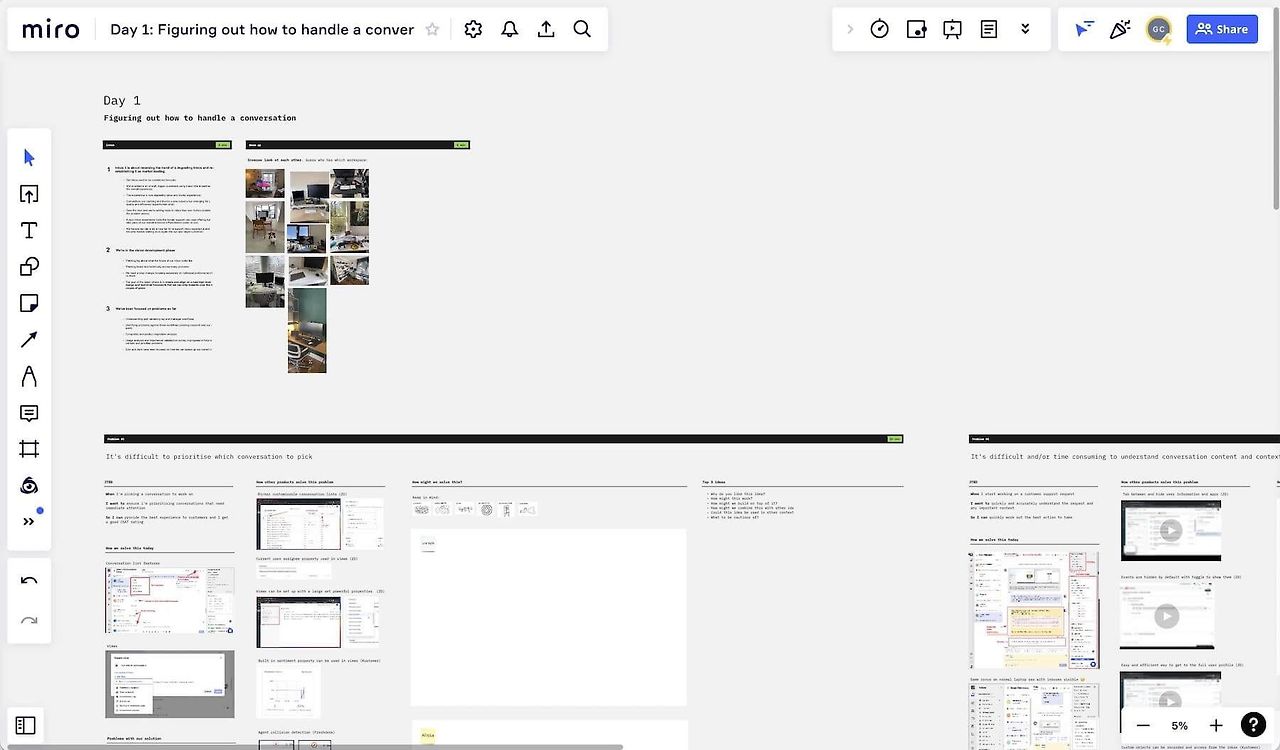This screenshot has height=750, width=1280.
Task: Click the Miro logo
Action: coord(50,29)
